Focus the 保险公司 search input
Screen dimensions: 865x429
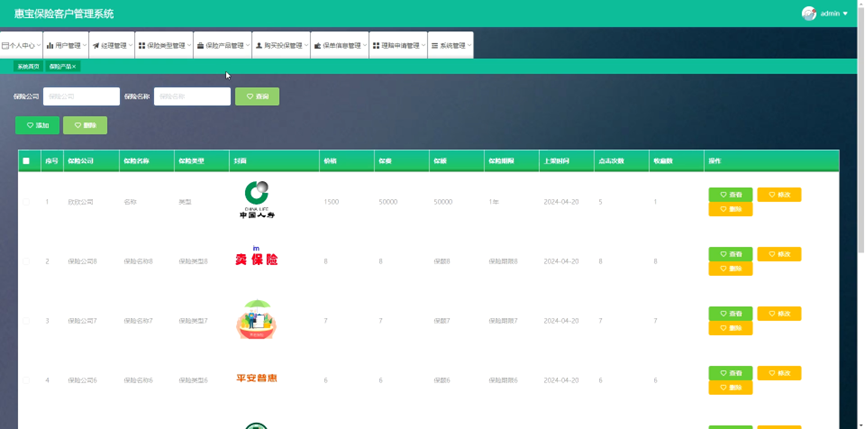[x=81, y=96]
